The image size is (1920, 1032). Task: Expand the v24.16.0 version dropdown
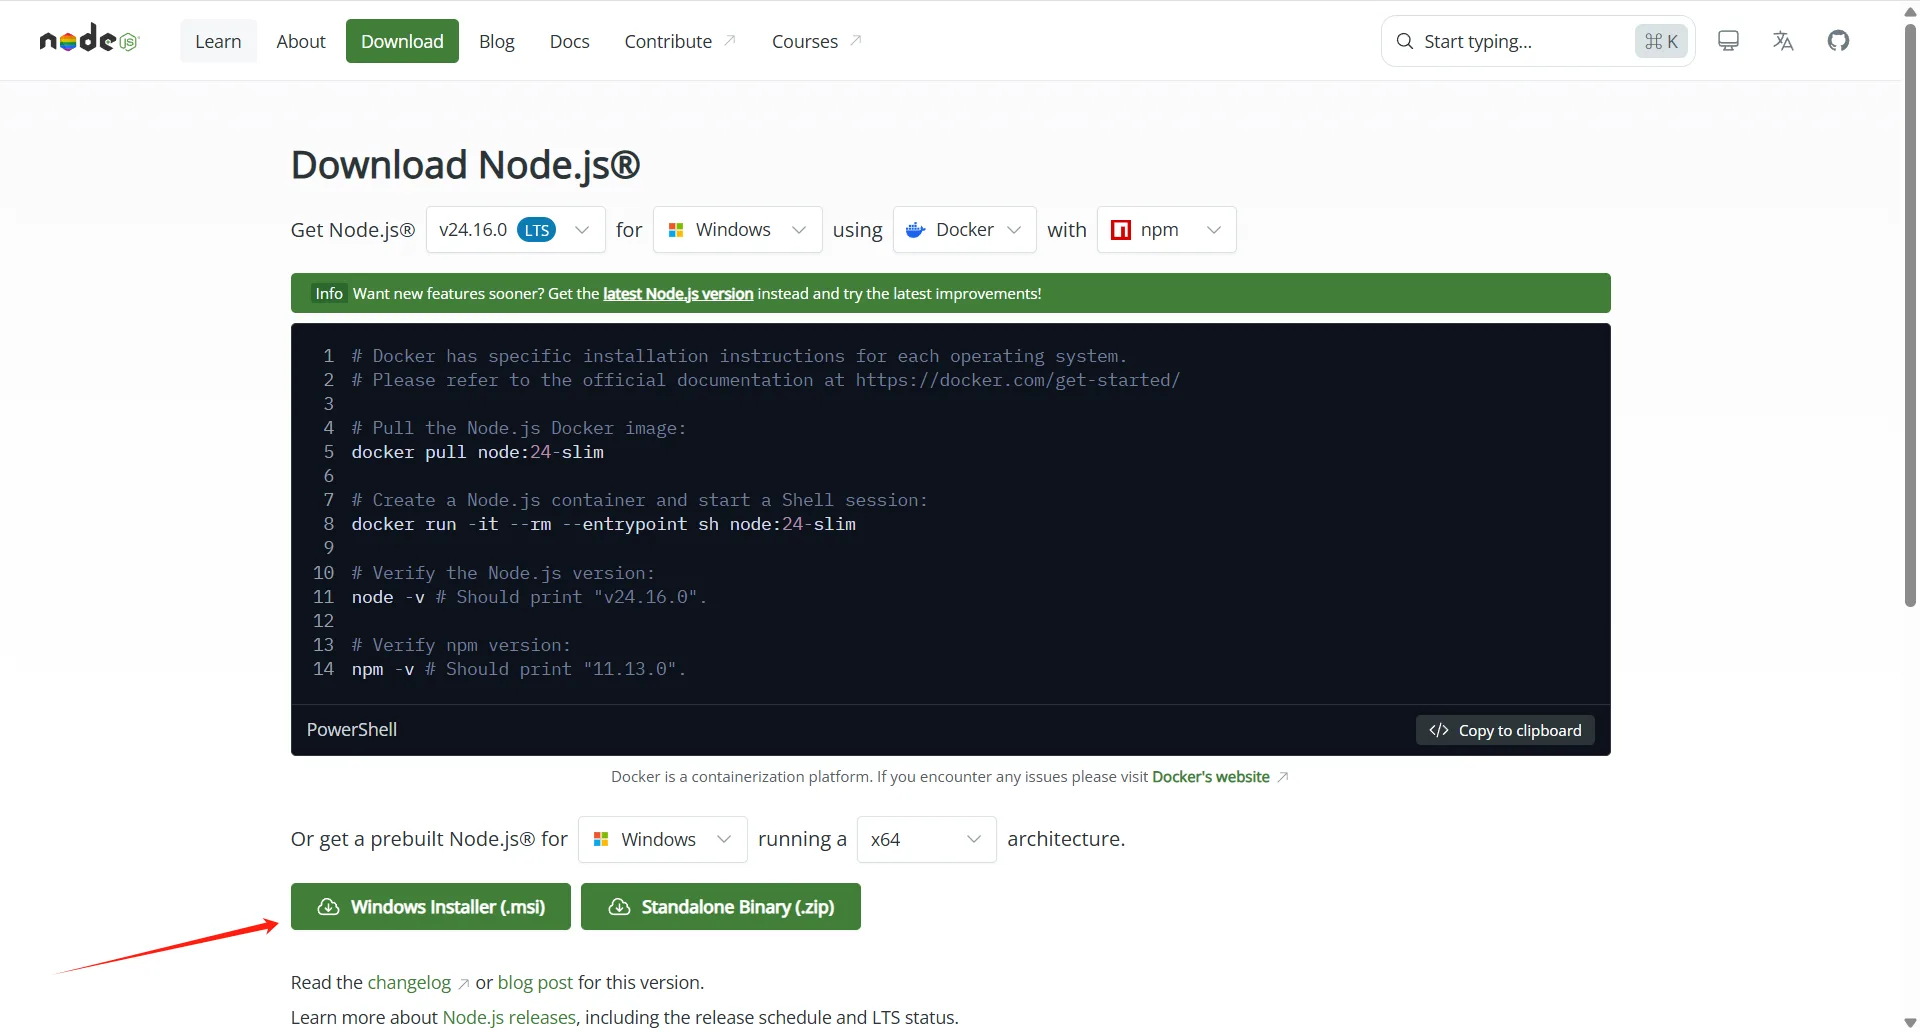click(x=515, y=230)
